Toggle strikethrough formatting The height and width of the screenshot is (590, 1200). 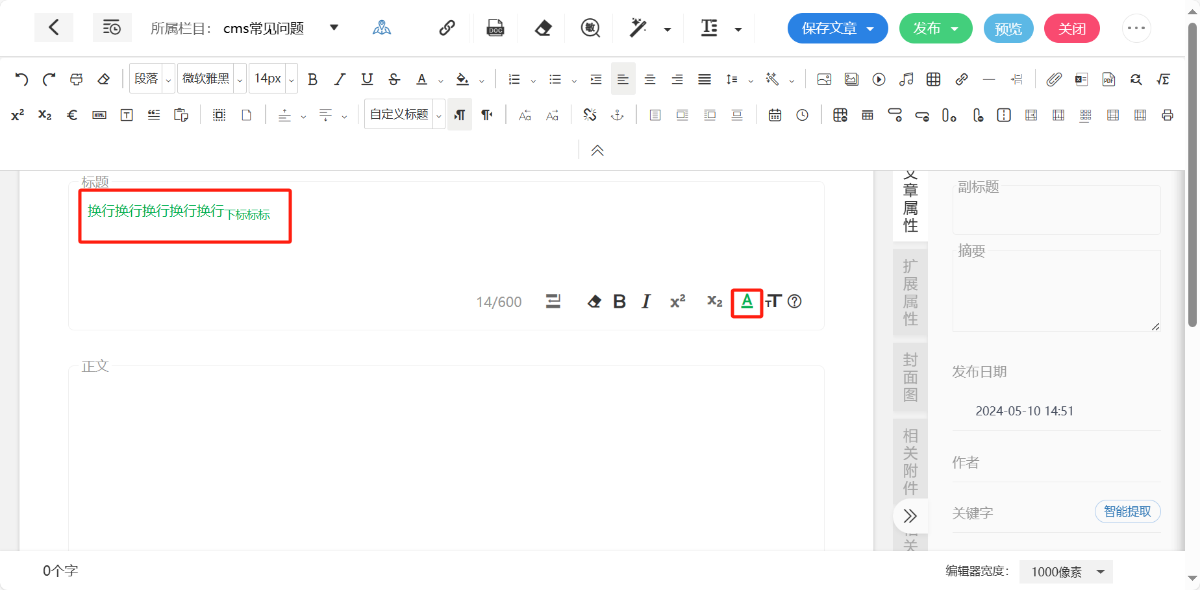[x=394, y=79]
